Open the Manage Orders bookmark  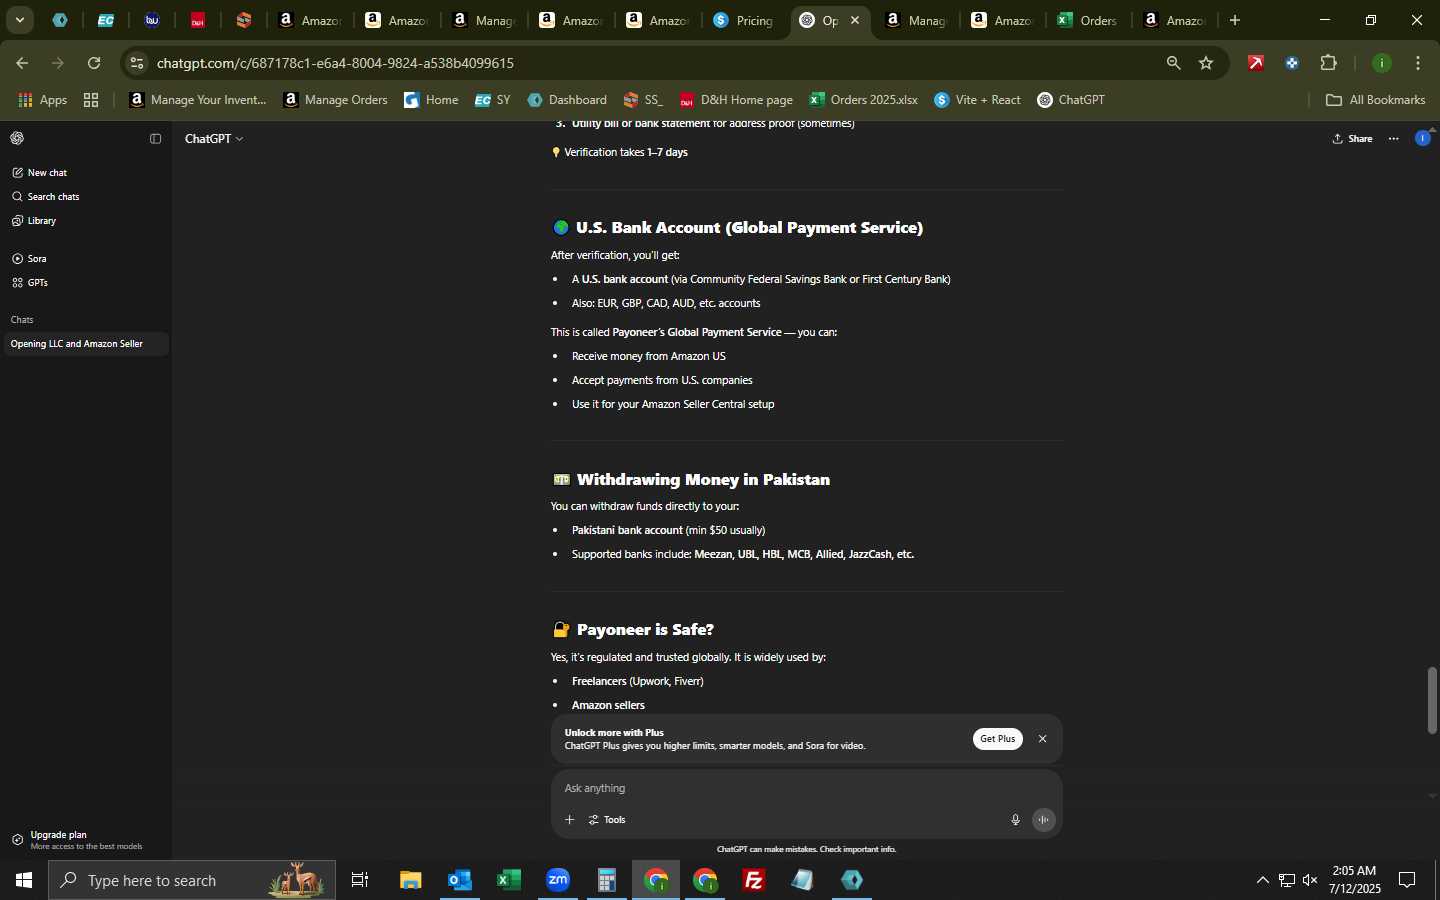pos(336,100)
